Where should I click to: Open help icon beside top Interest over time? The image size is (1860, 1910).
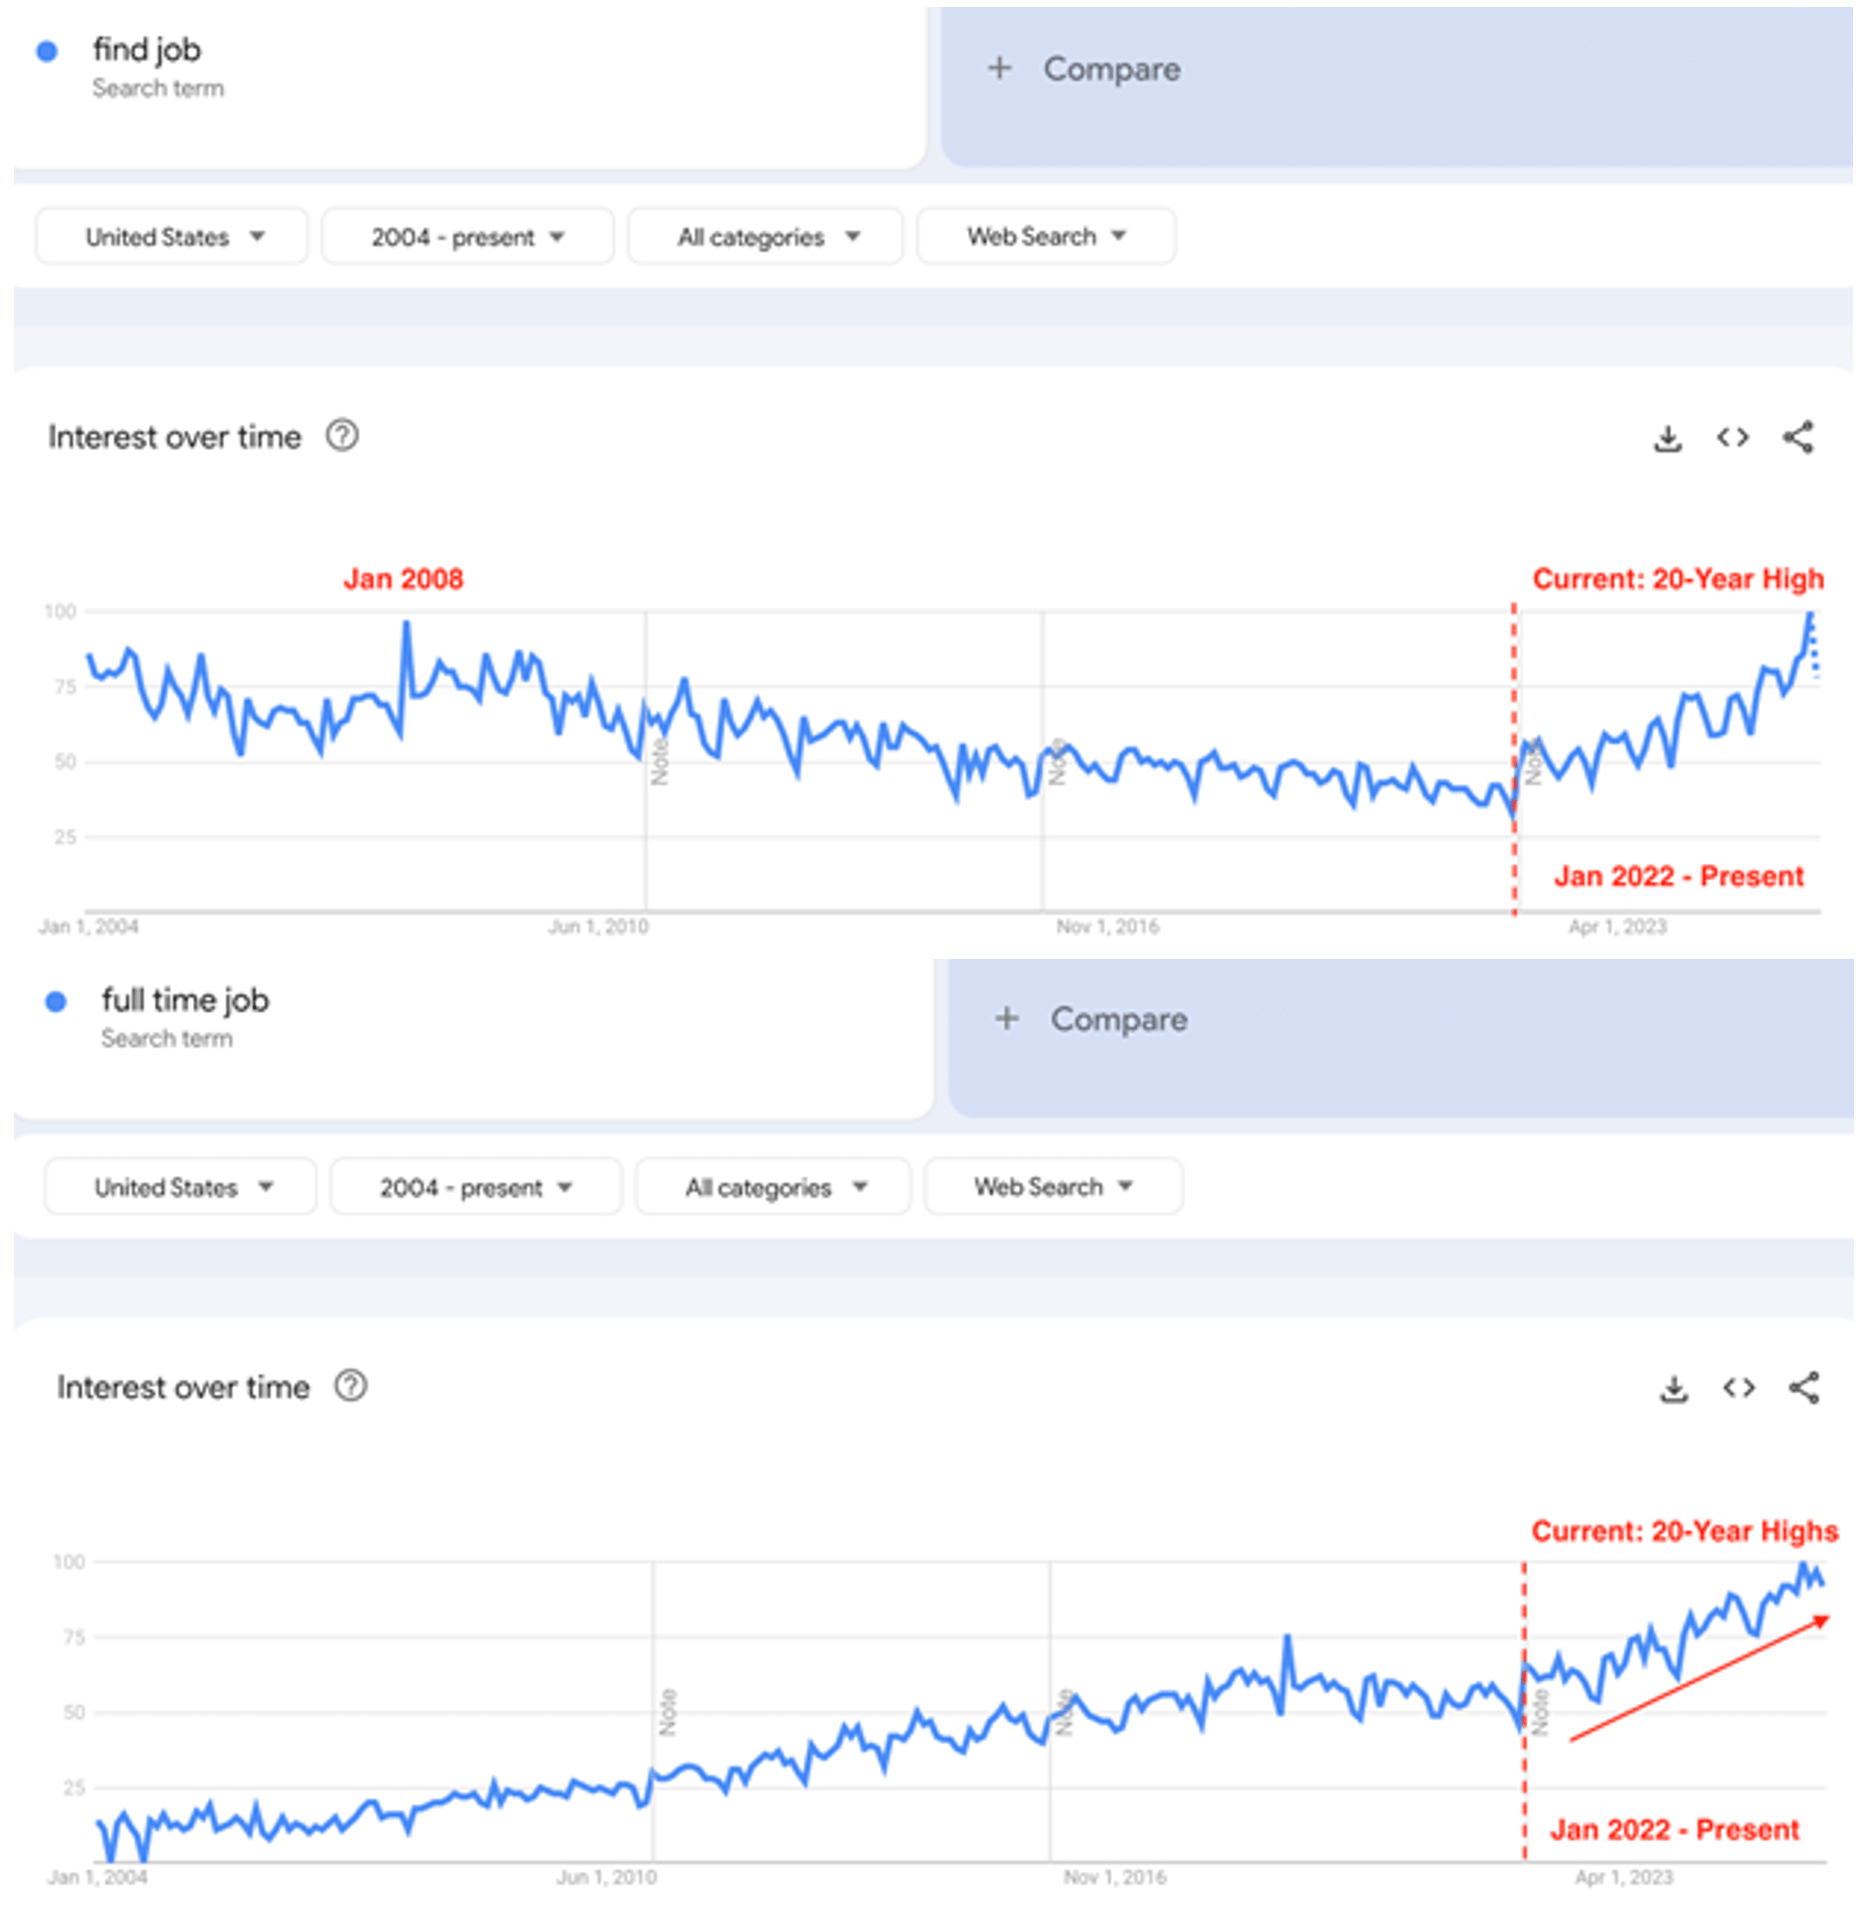[x=342, y=436]
